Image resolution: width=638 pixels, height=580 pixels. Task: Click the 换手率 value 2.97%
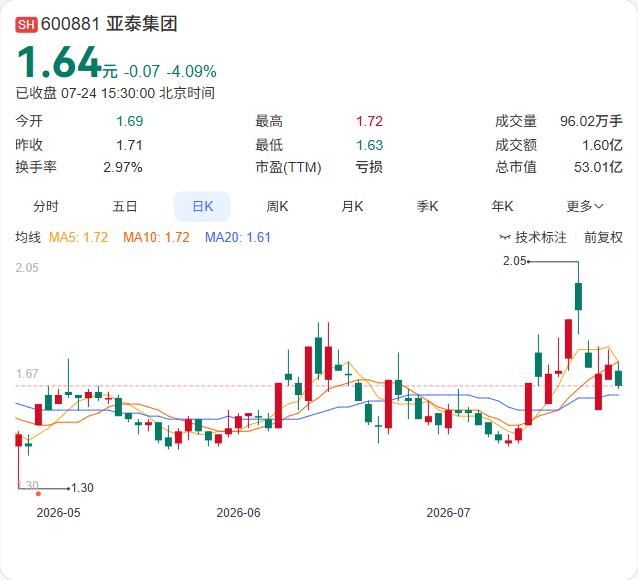[x=122, y=167]
